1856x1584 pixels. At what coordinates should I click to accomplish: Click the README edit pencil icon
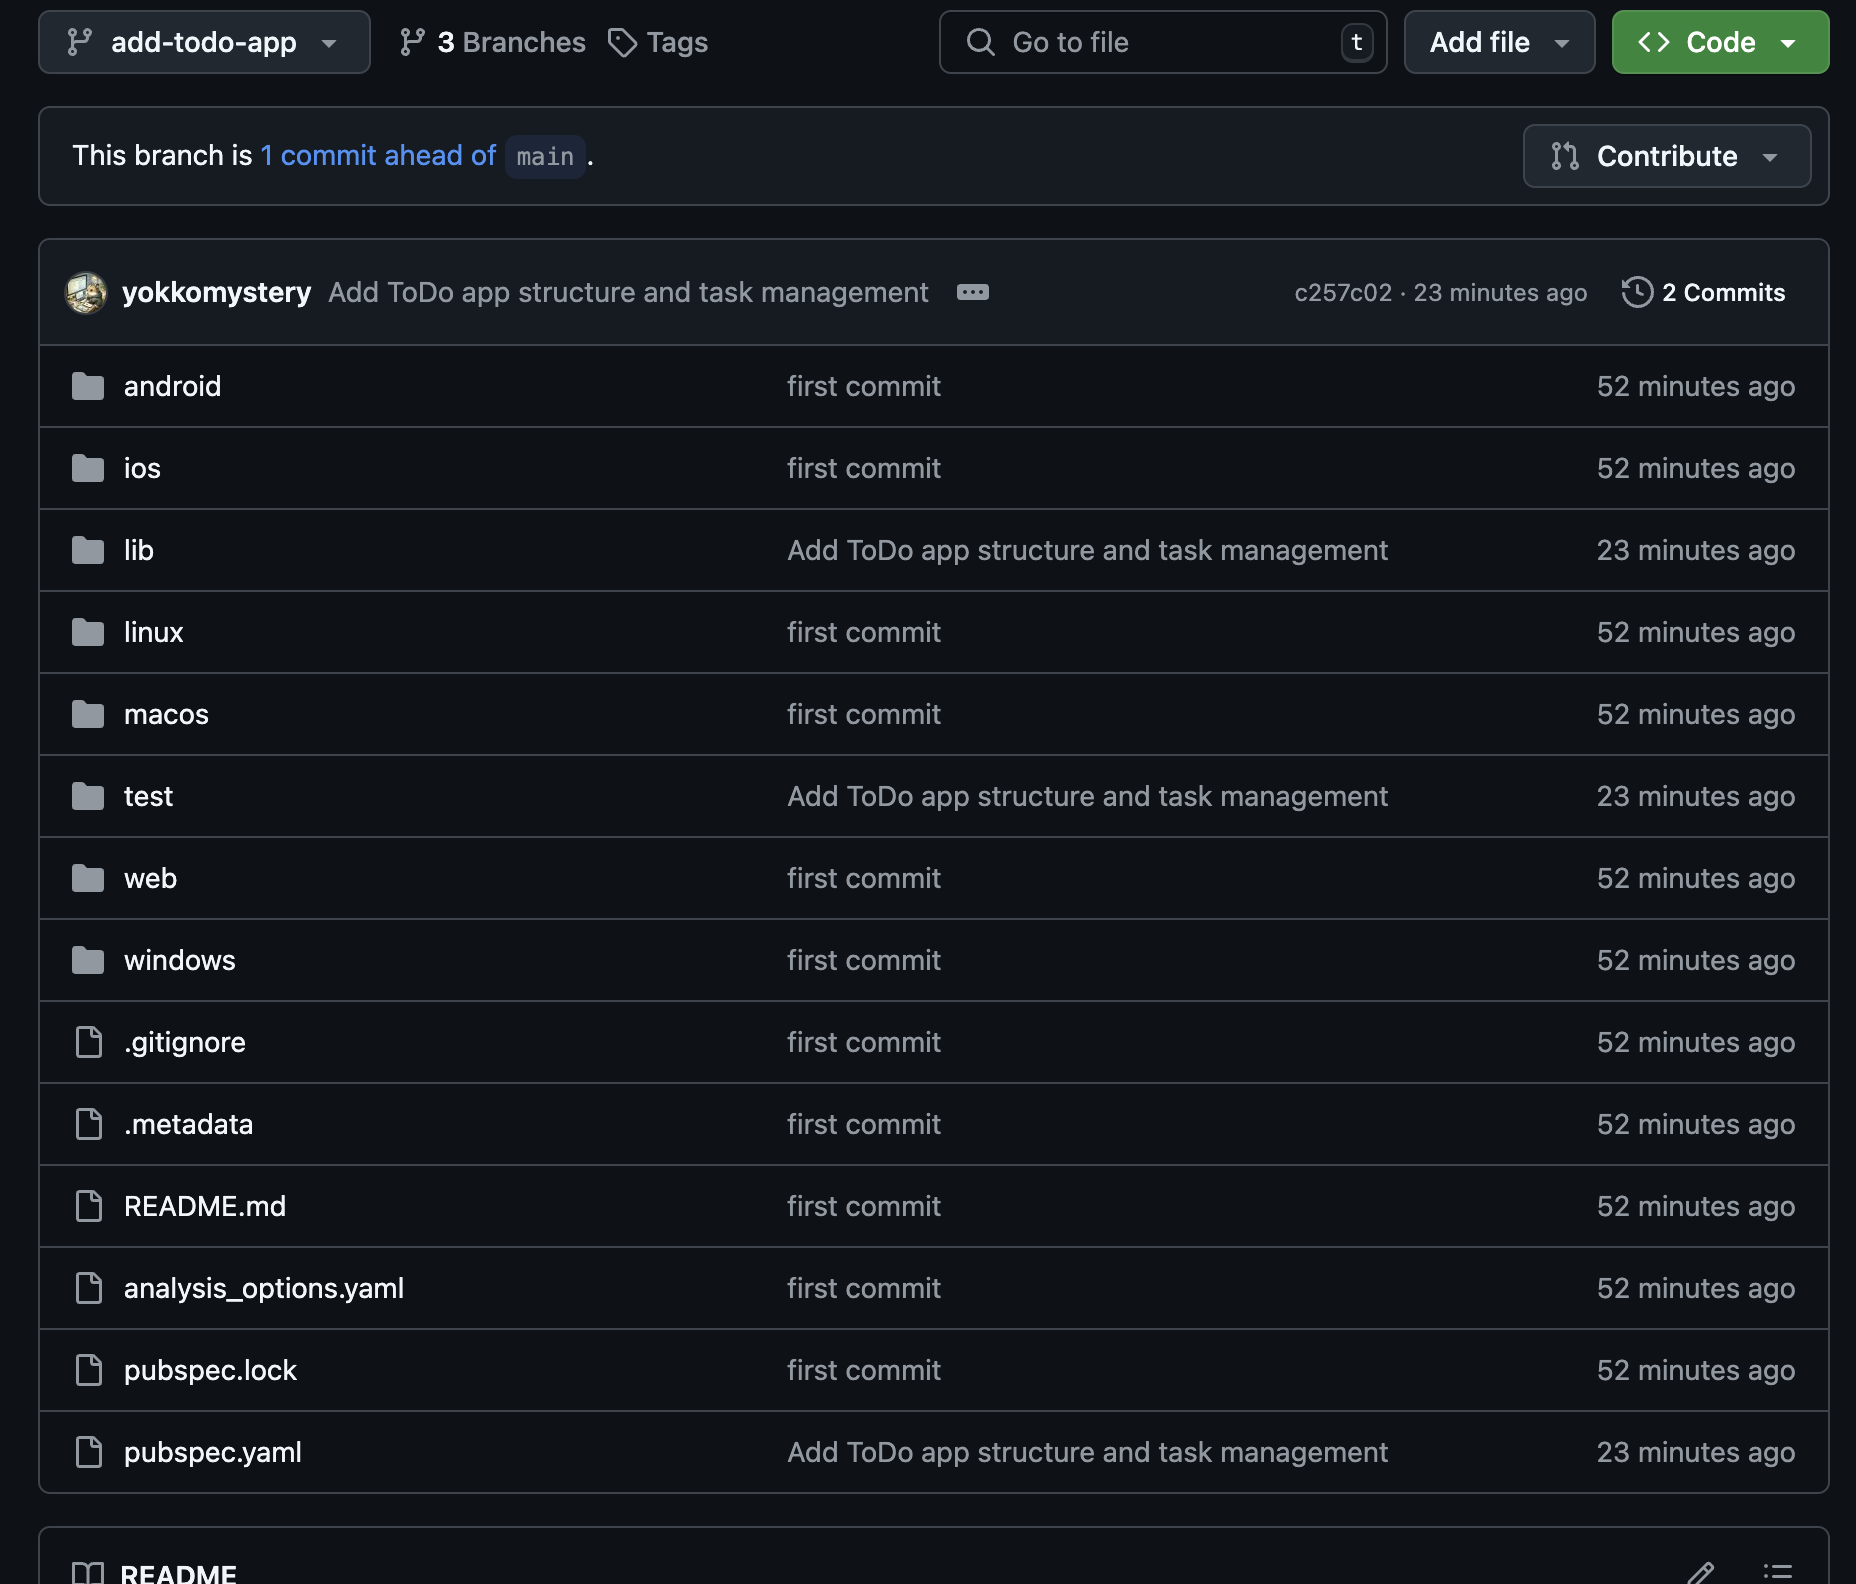click(1700, 1572)
